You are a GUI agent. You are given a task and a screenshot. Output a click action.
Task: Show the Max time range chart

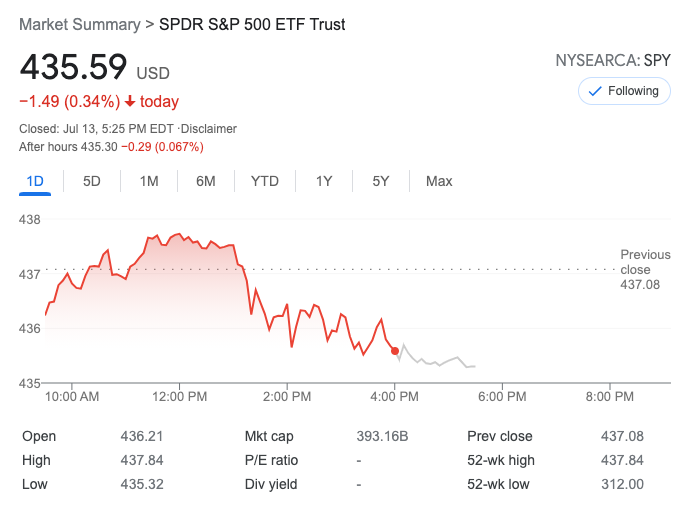point(439,181)
